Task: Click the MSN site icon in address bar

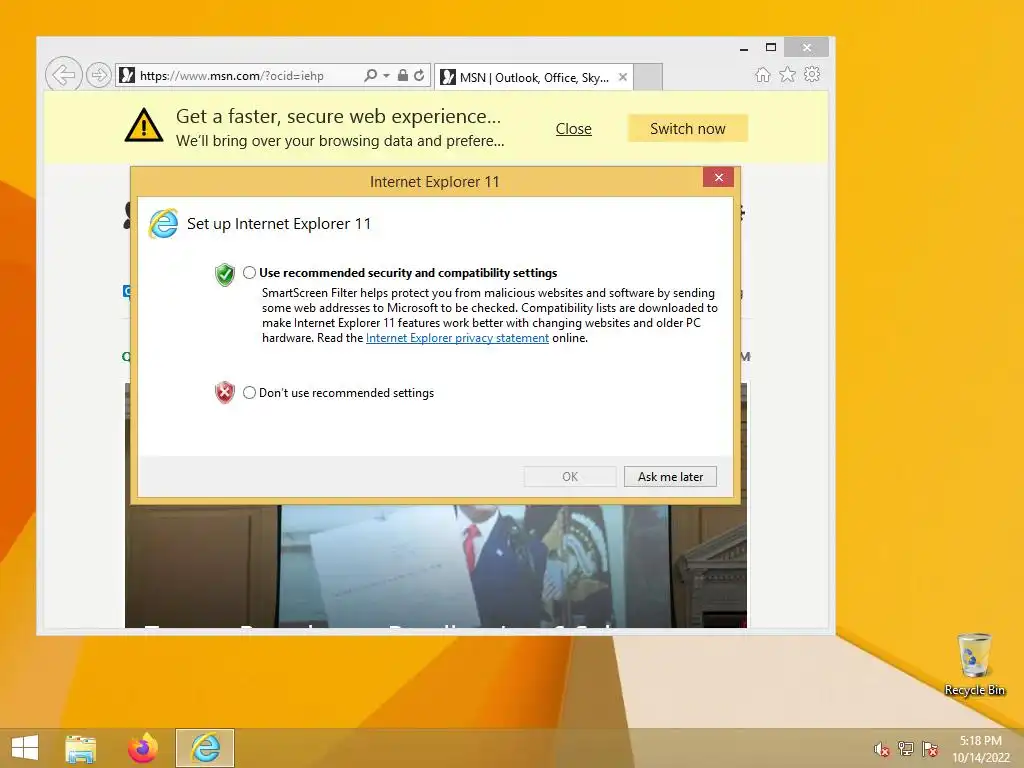Action: tap(127, 75)
